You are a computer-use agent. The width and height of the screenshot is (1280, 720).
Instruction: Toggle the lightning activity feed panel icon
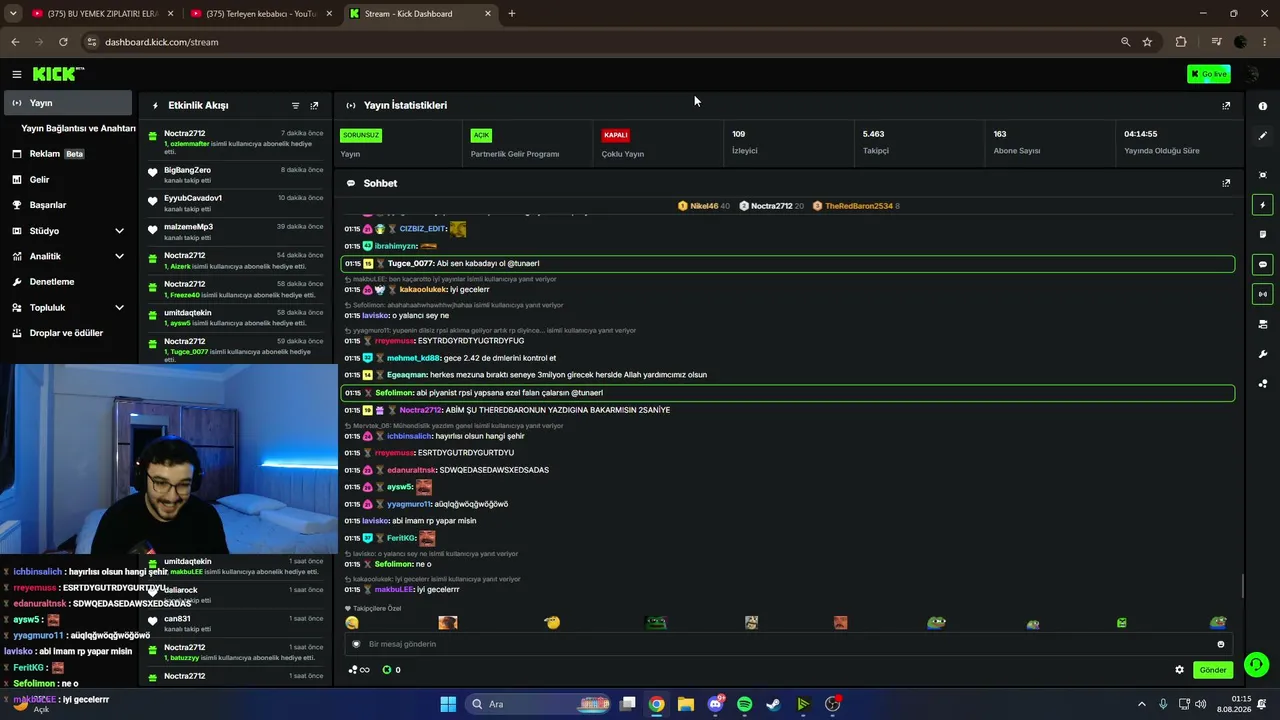pyautogui.click(x=1263, y=205)
